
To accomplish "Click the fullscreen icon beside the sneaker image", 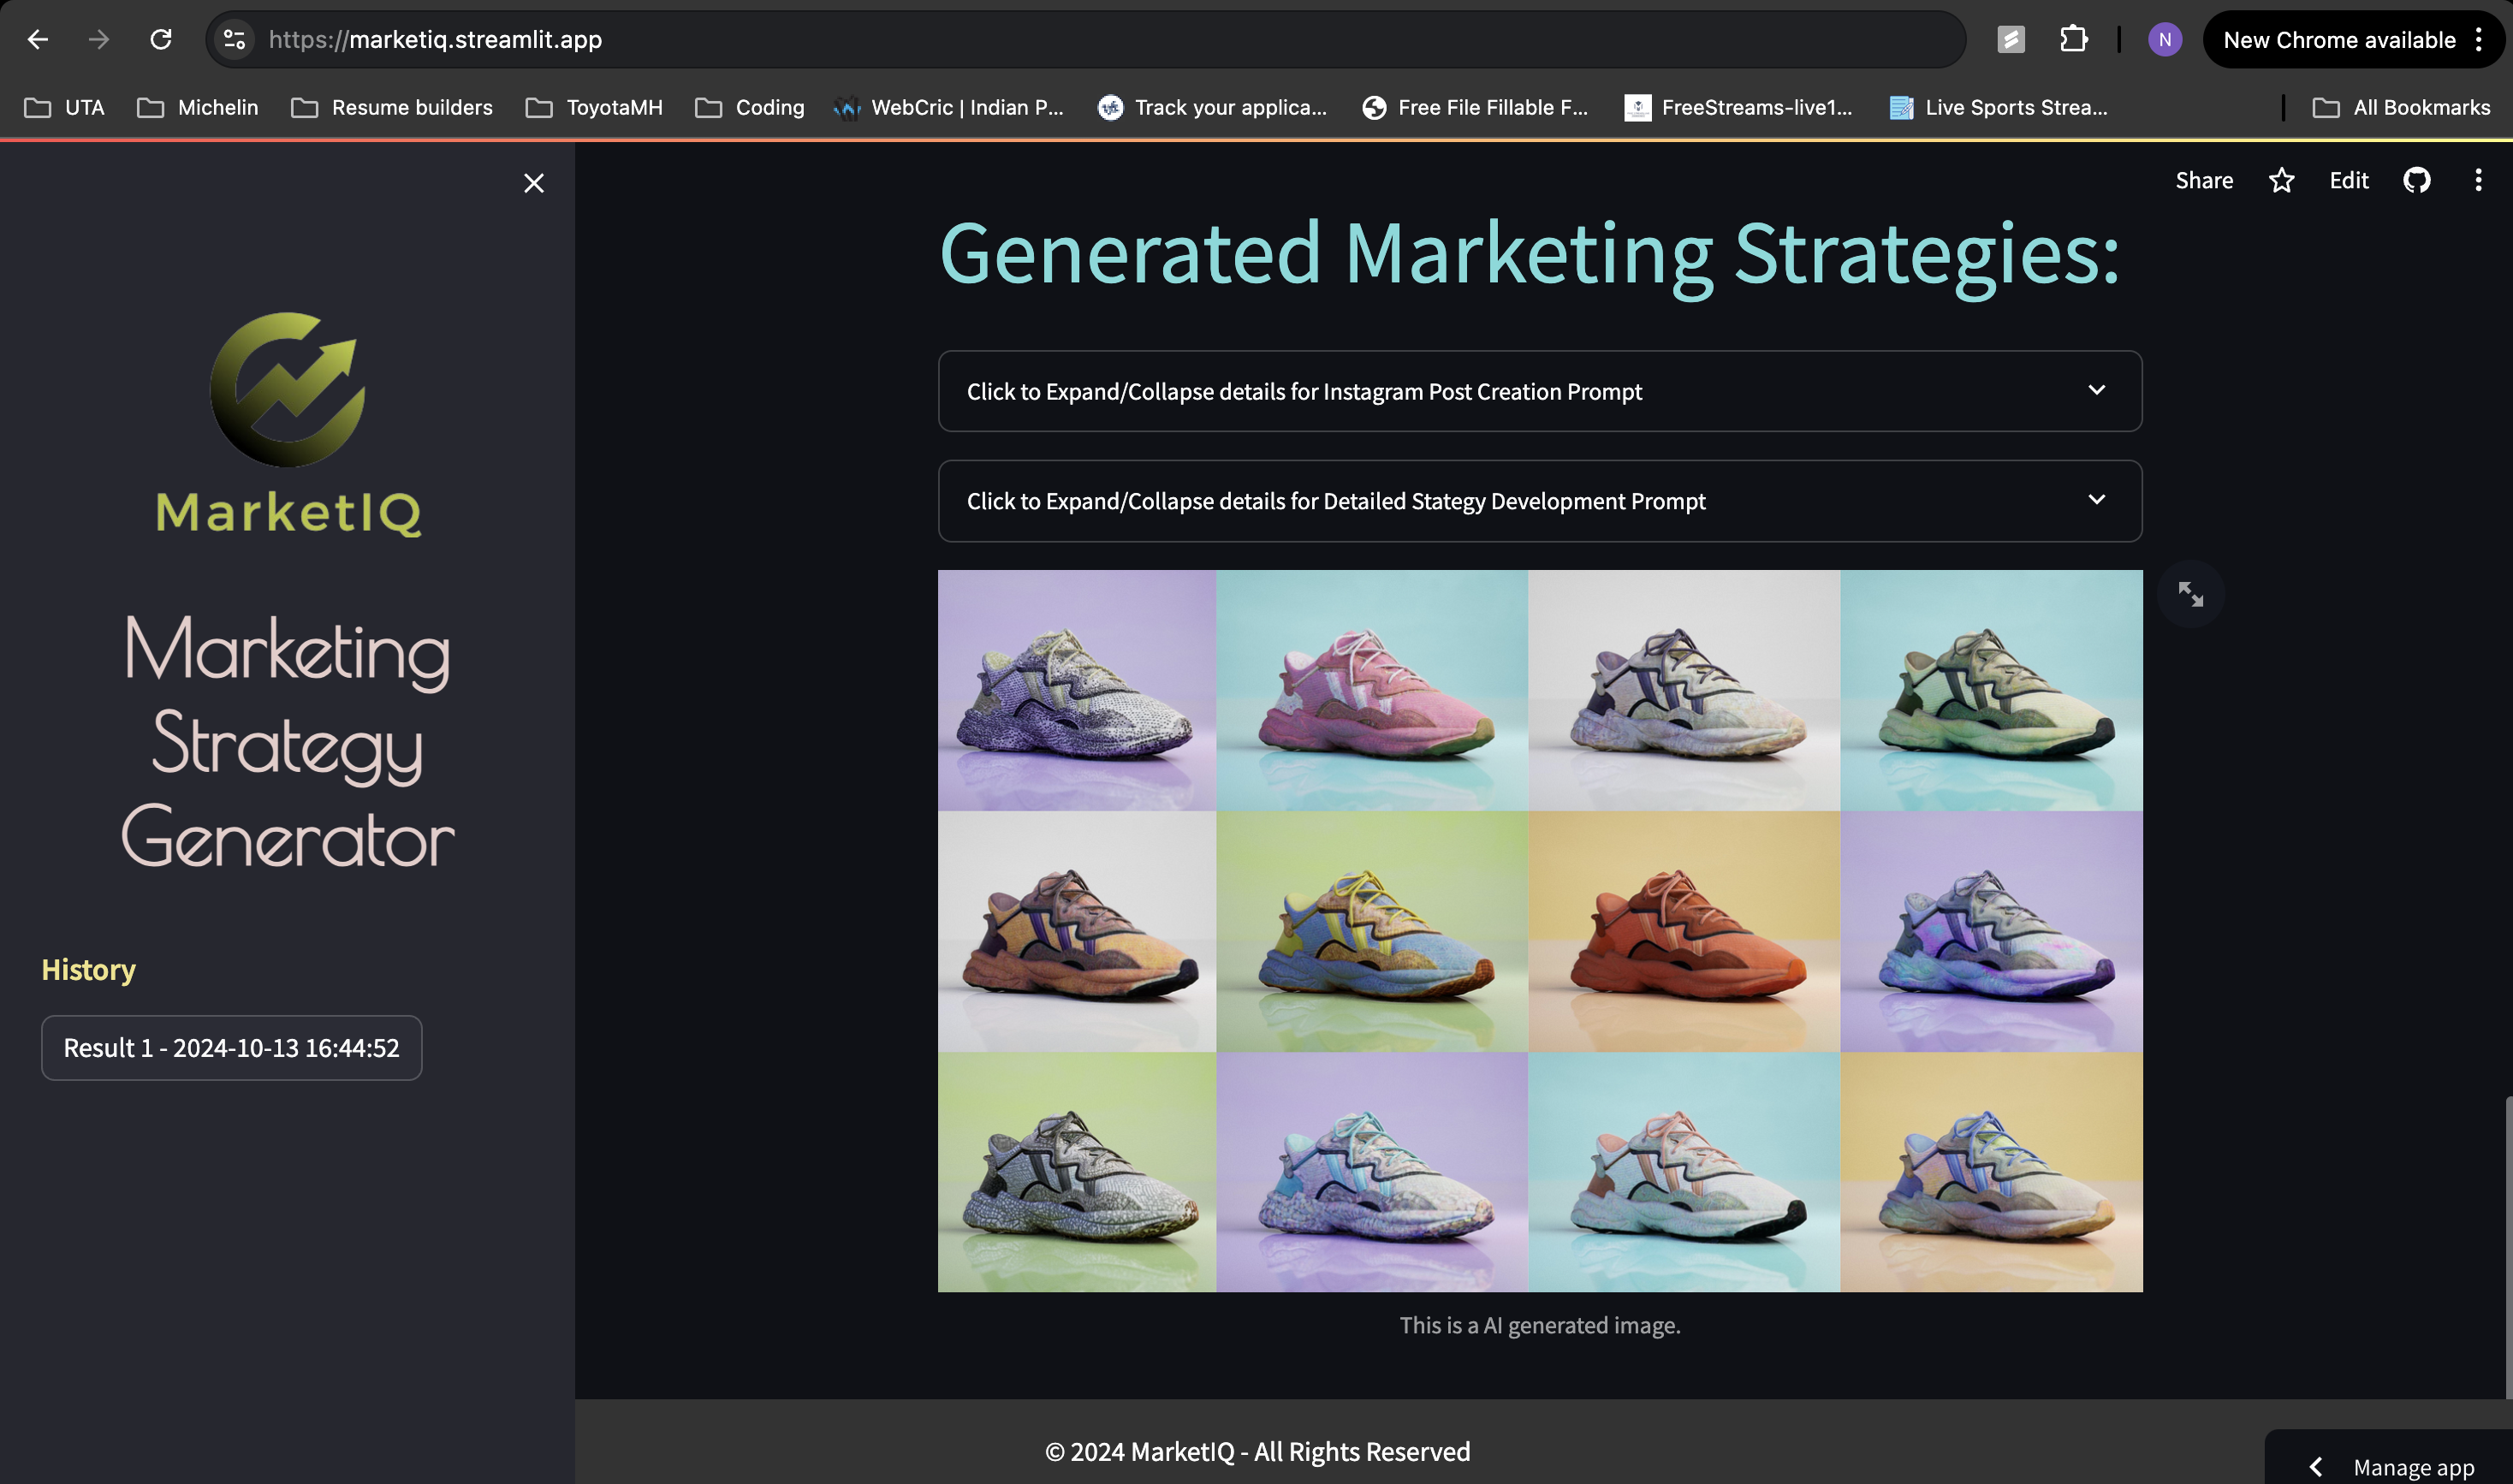I will (2190, 594).
